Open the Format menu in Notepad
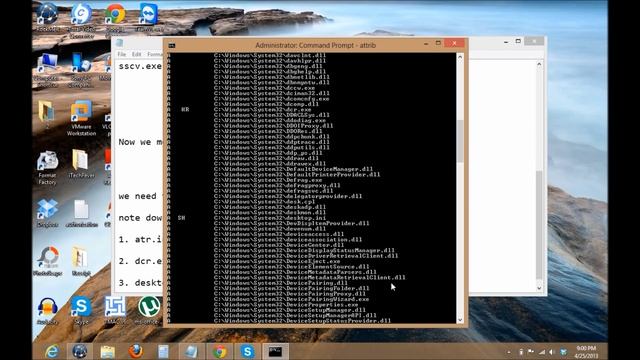The image size is (640, 360). click(x=155, y=54)
